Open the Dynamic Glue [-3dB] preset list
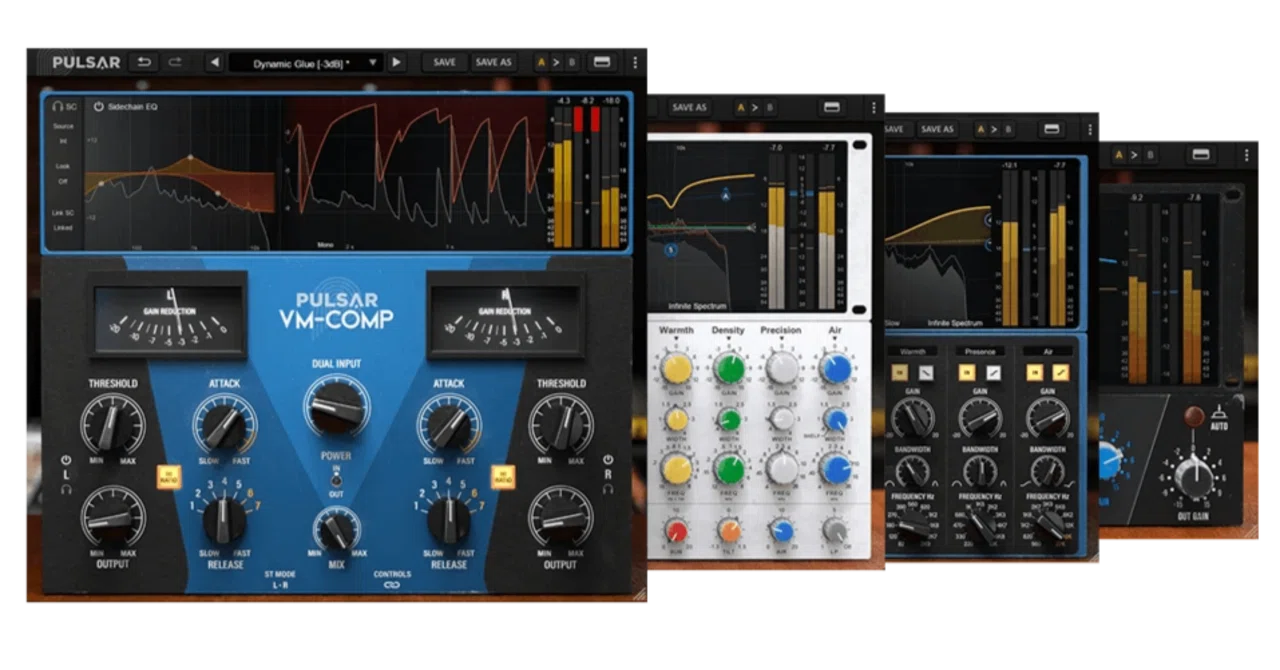Screen dimensions: 1280x670 [306, 62]
